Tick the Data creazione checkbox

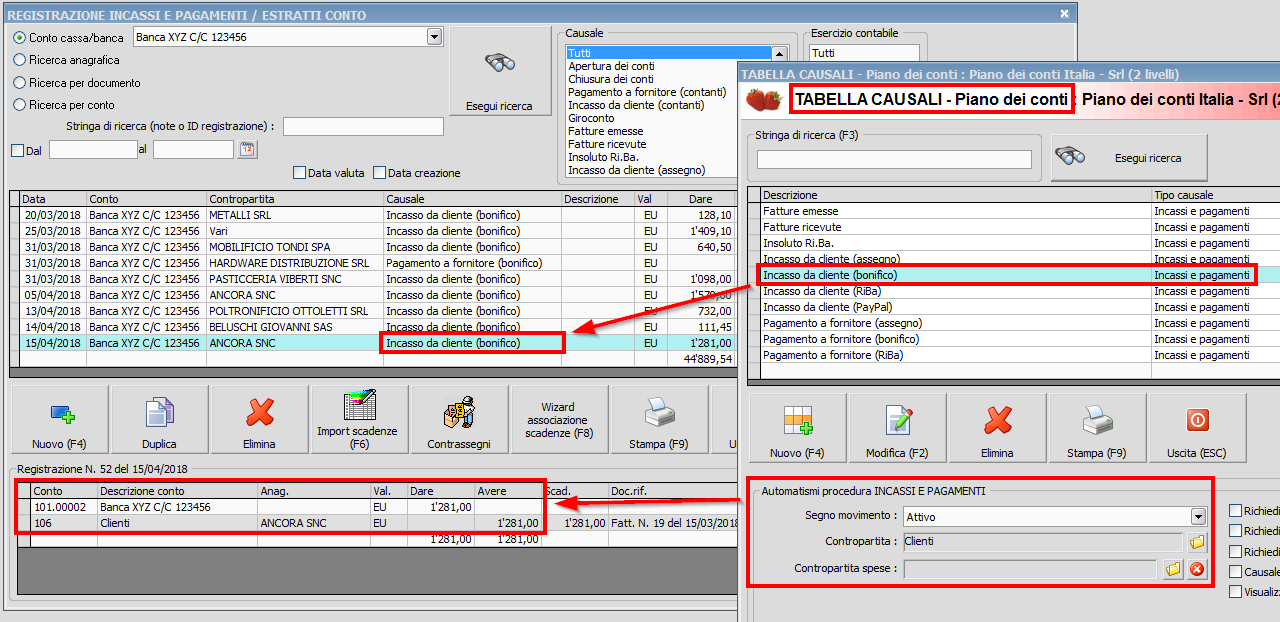[x=379, y=173]
